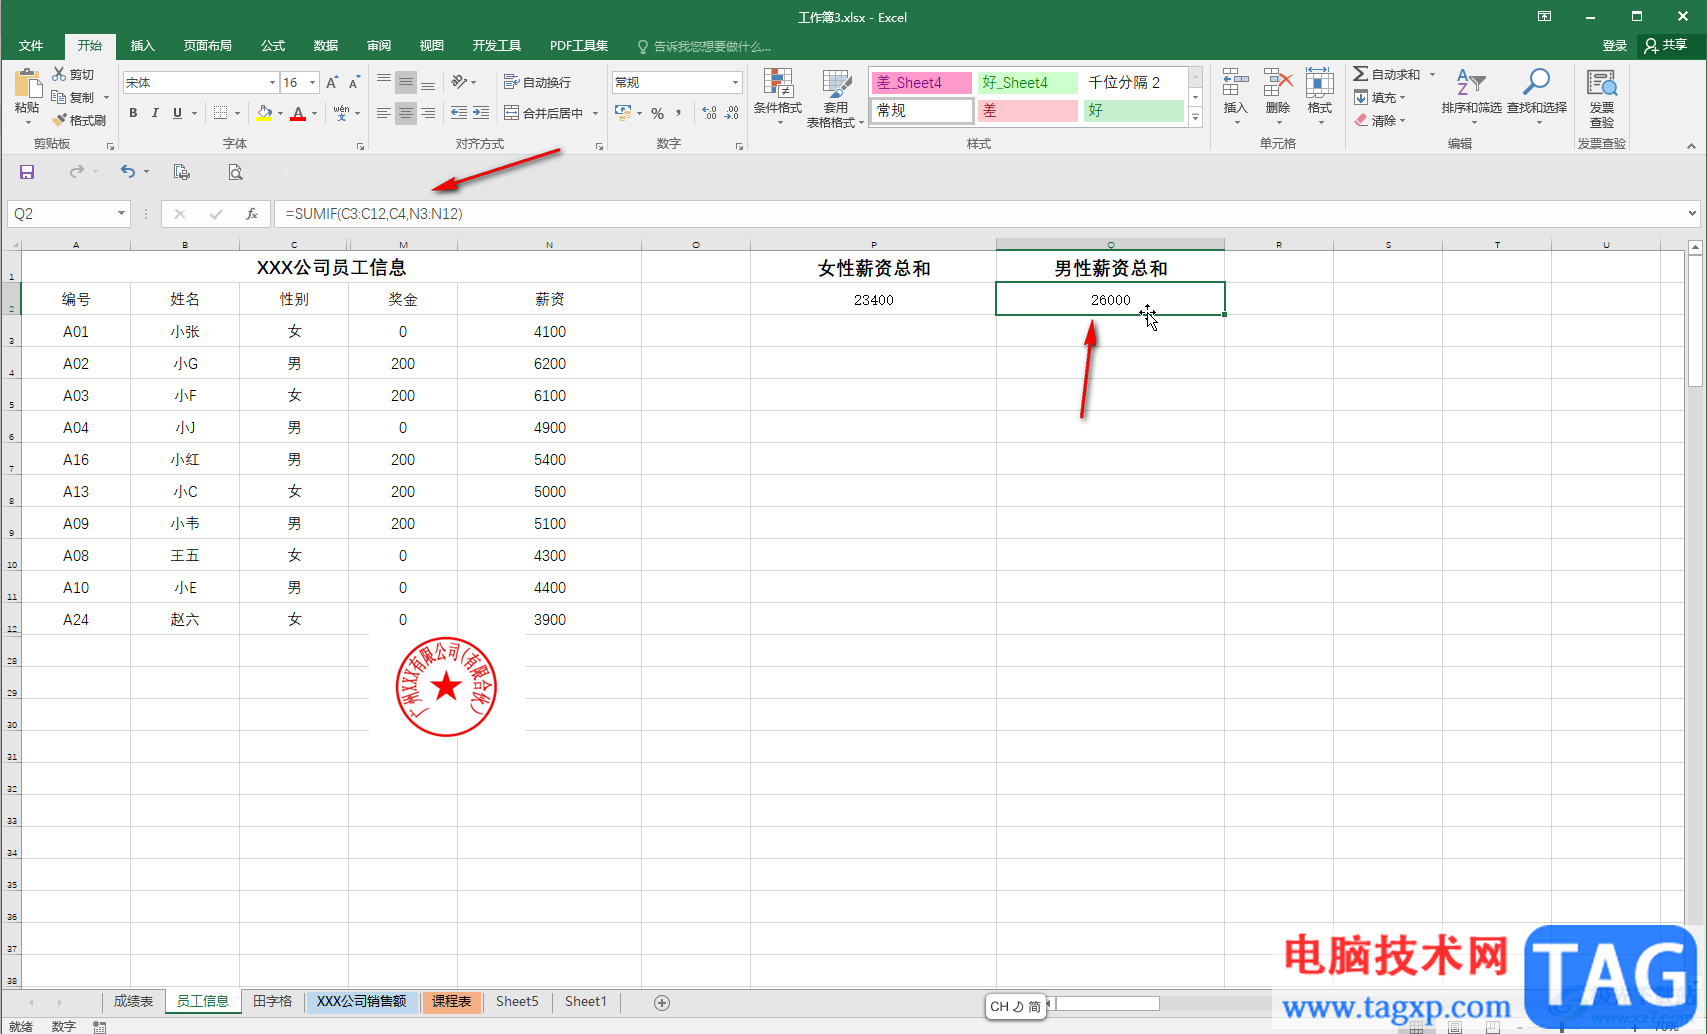1707x1034 pixels.
Task: Click the 复制 Copy button
Action: (74, 97)
